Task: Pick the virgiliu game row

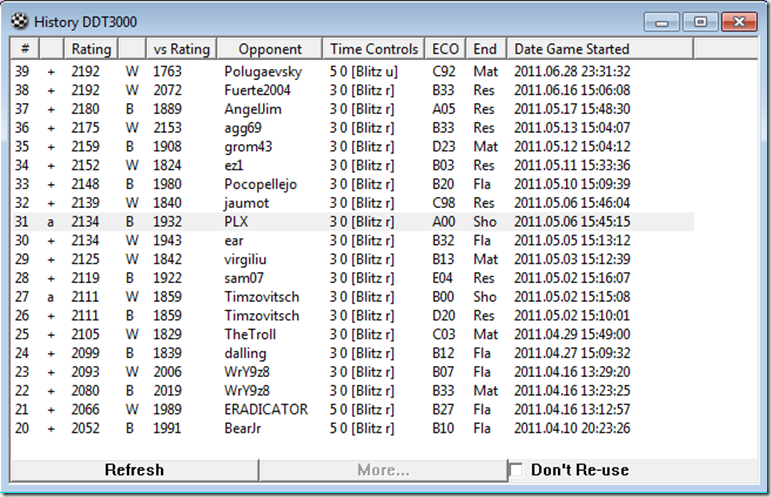Action: click(353, 259)
